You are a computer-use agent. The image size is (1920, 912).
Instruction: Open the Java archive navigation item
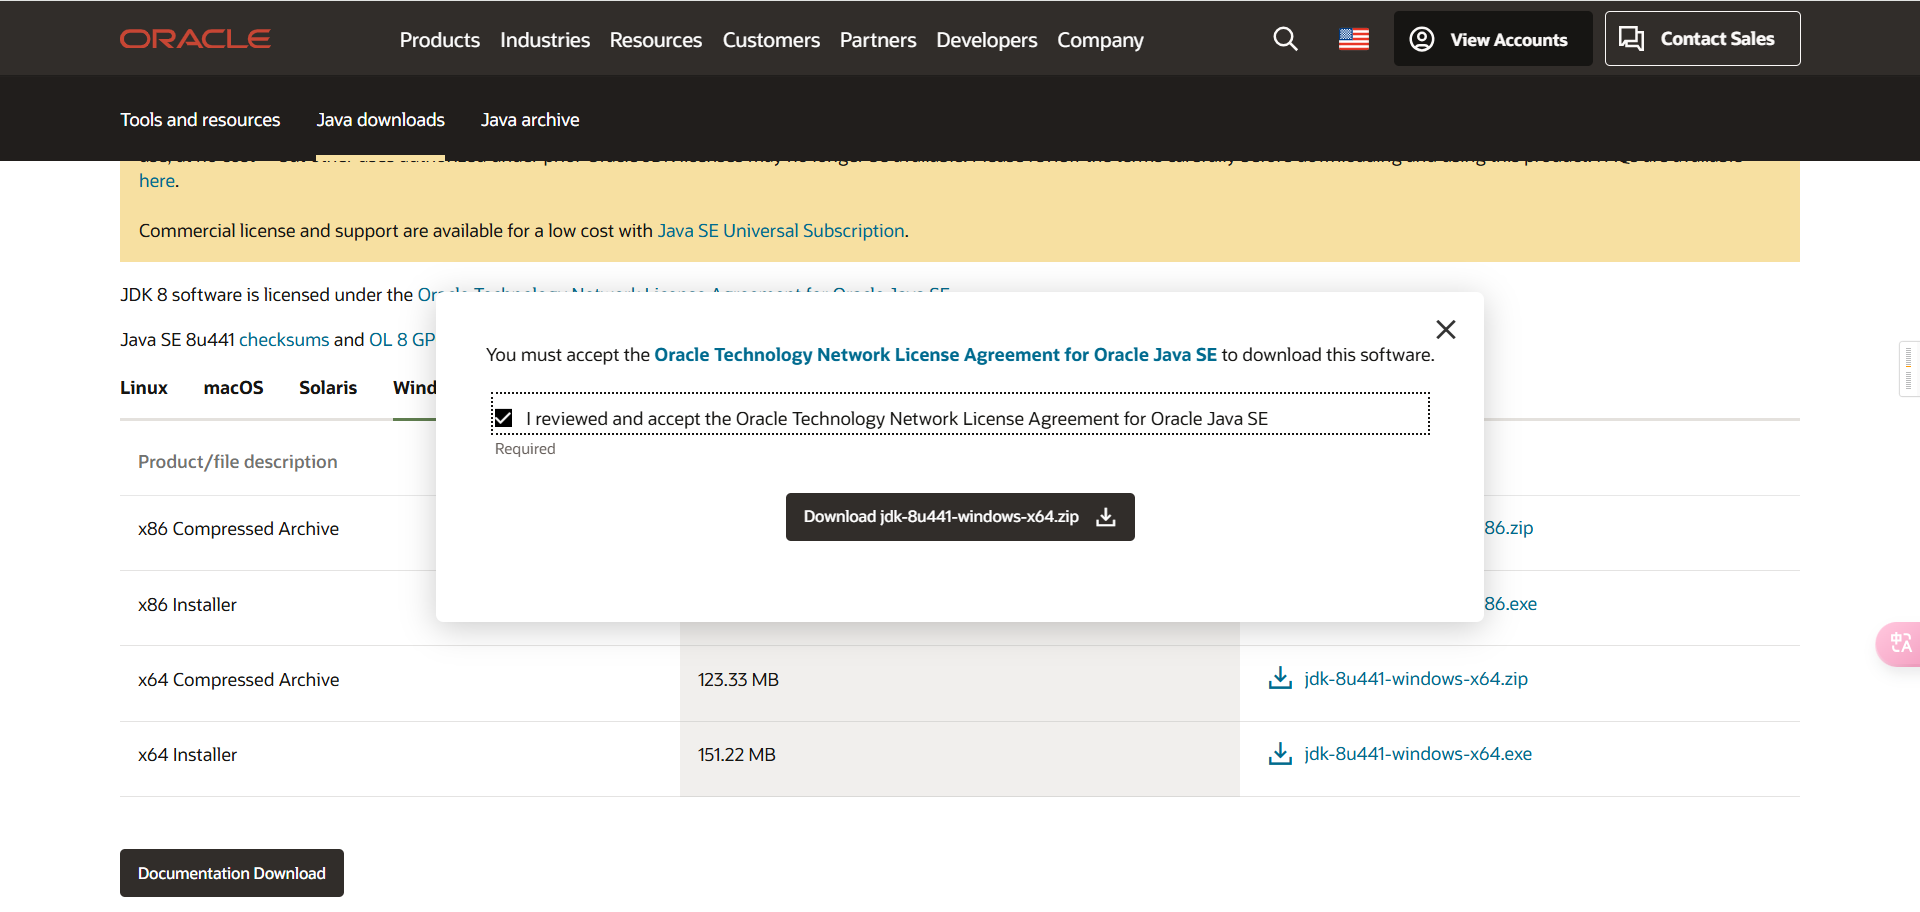[x=529, y=120]
